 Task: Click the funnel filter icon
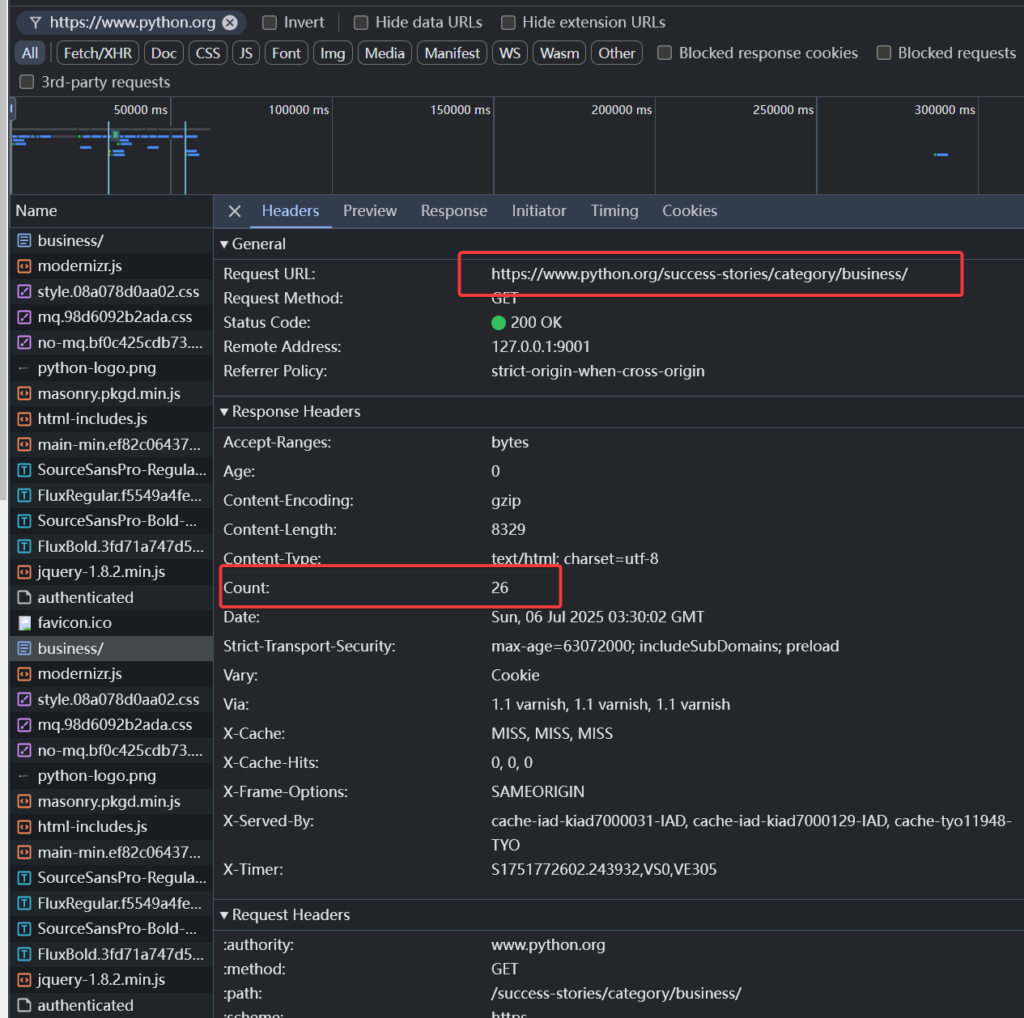point(35,22)
